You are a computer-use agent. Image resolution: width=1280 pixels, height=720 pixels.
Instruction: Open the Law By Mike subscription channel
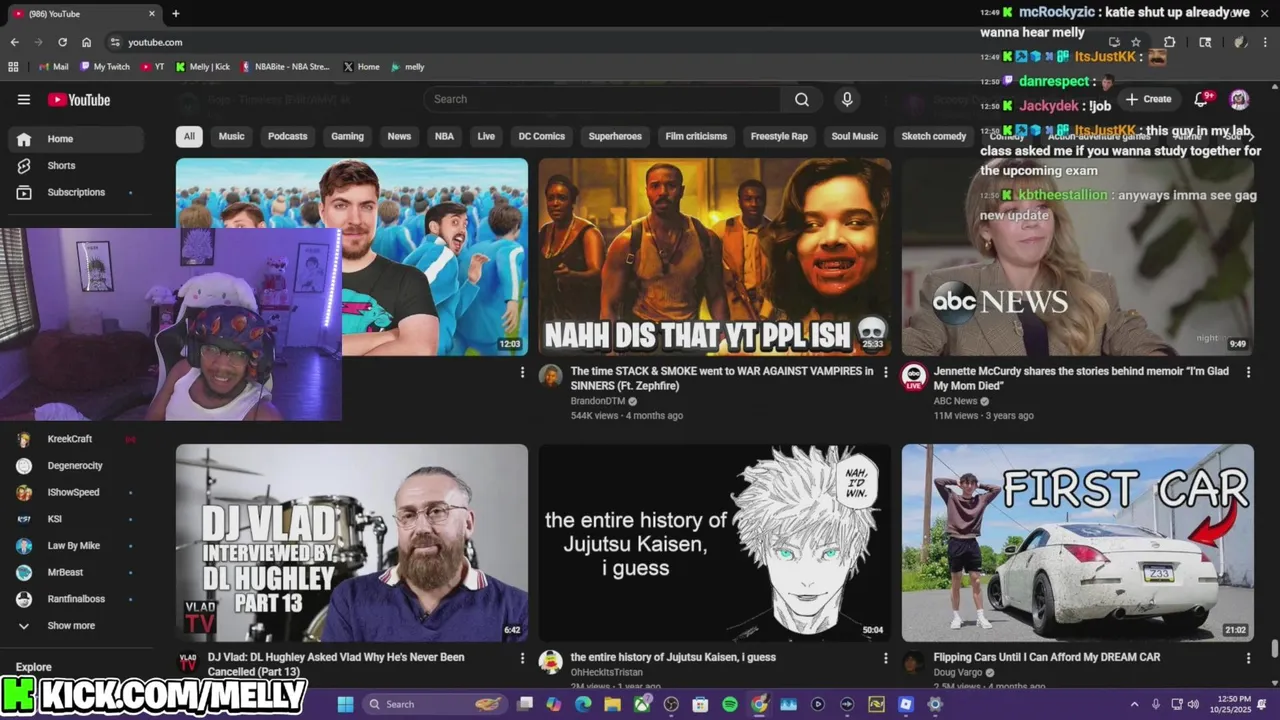(x=76, y=546)
